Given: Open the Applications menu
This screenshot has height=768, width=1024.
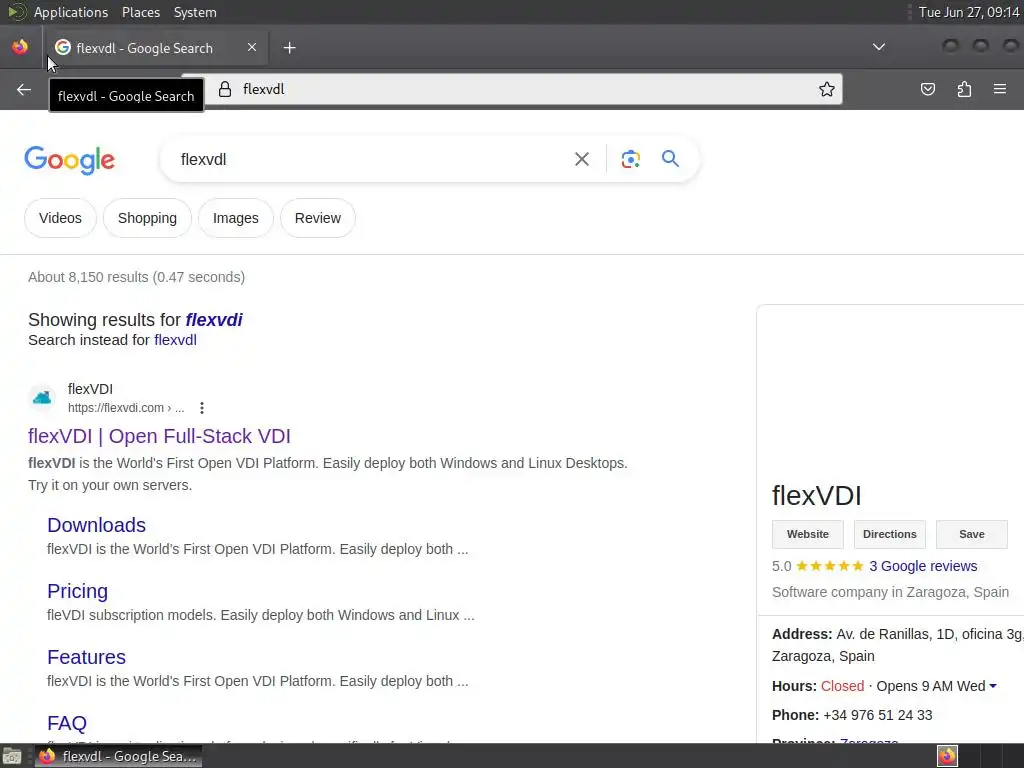Looking at the screenshot, I should point(71,12).
